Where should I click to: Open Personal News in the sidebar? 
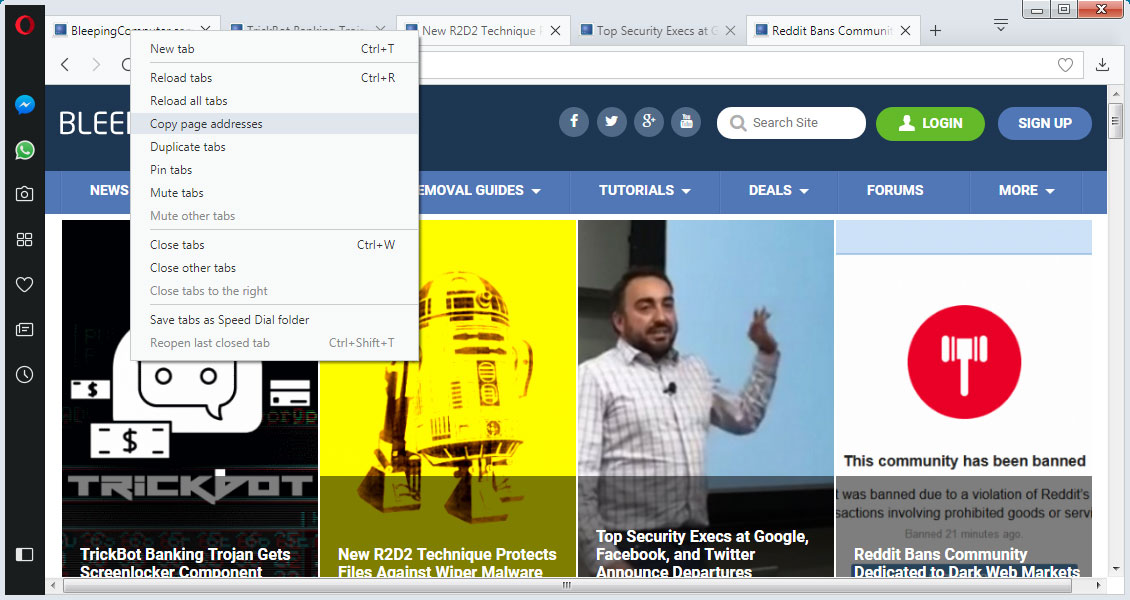tap(25, 329)
